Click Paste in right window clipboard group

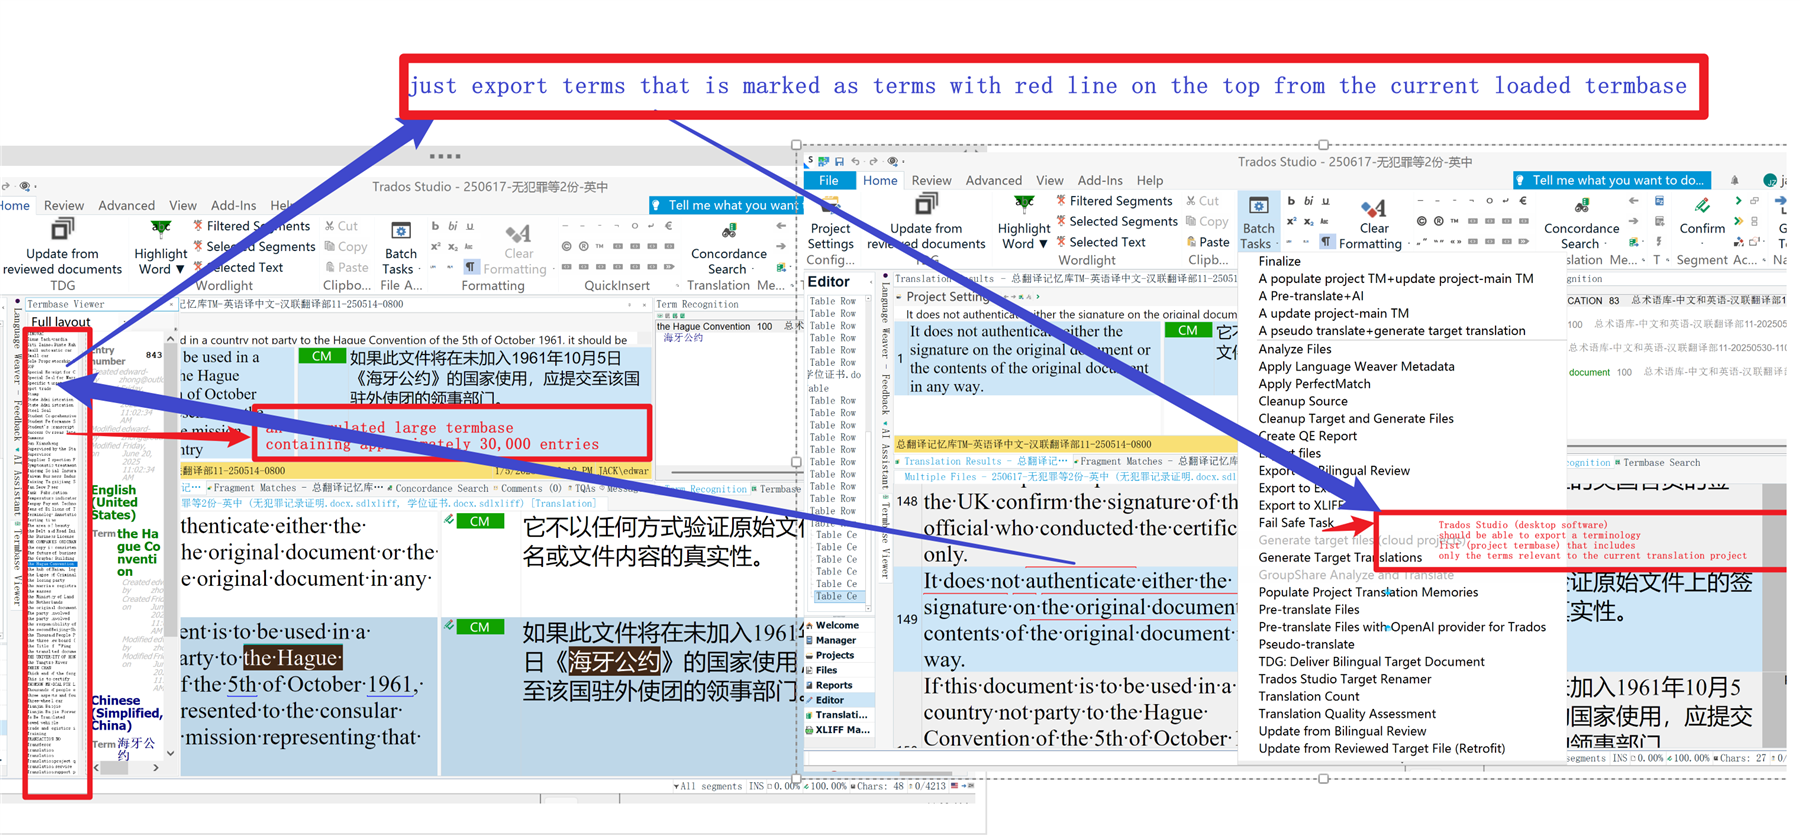(1208, 242)
